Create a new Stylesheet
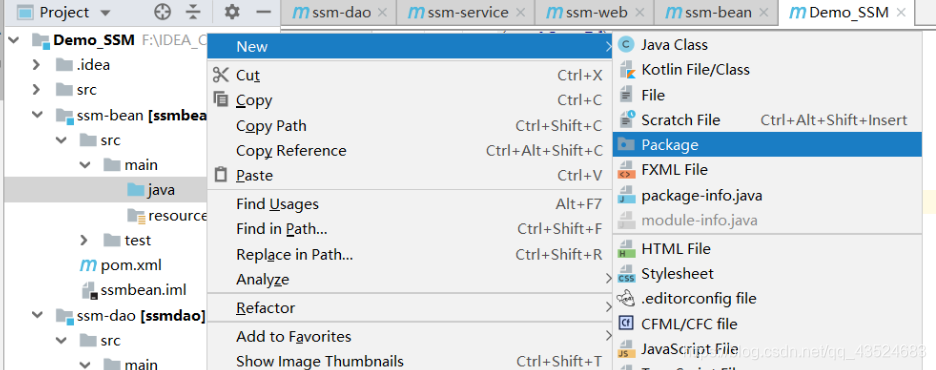This screenshot has width=936, height=370. [767, 274]
